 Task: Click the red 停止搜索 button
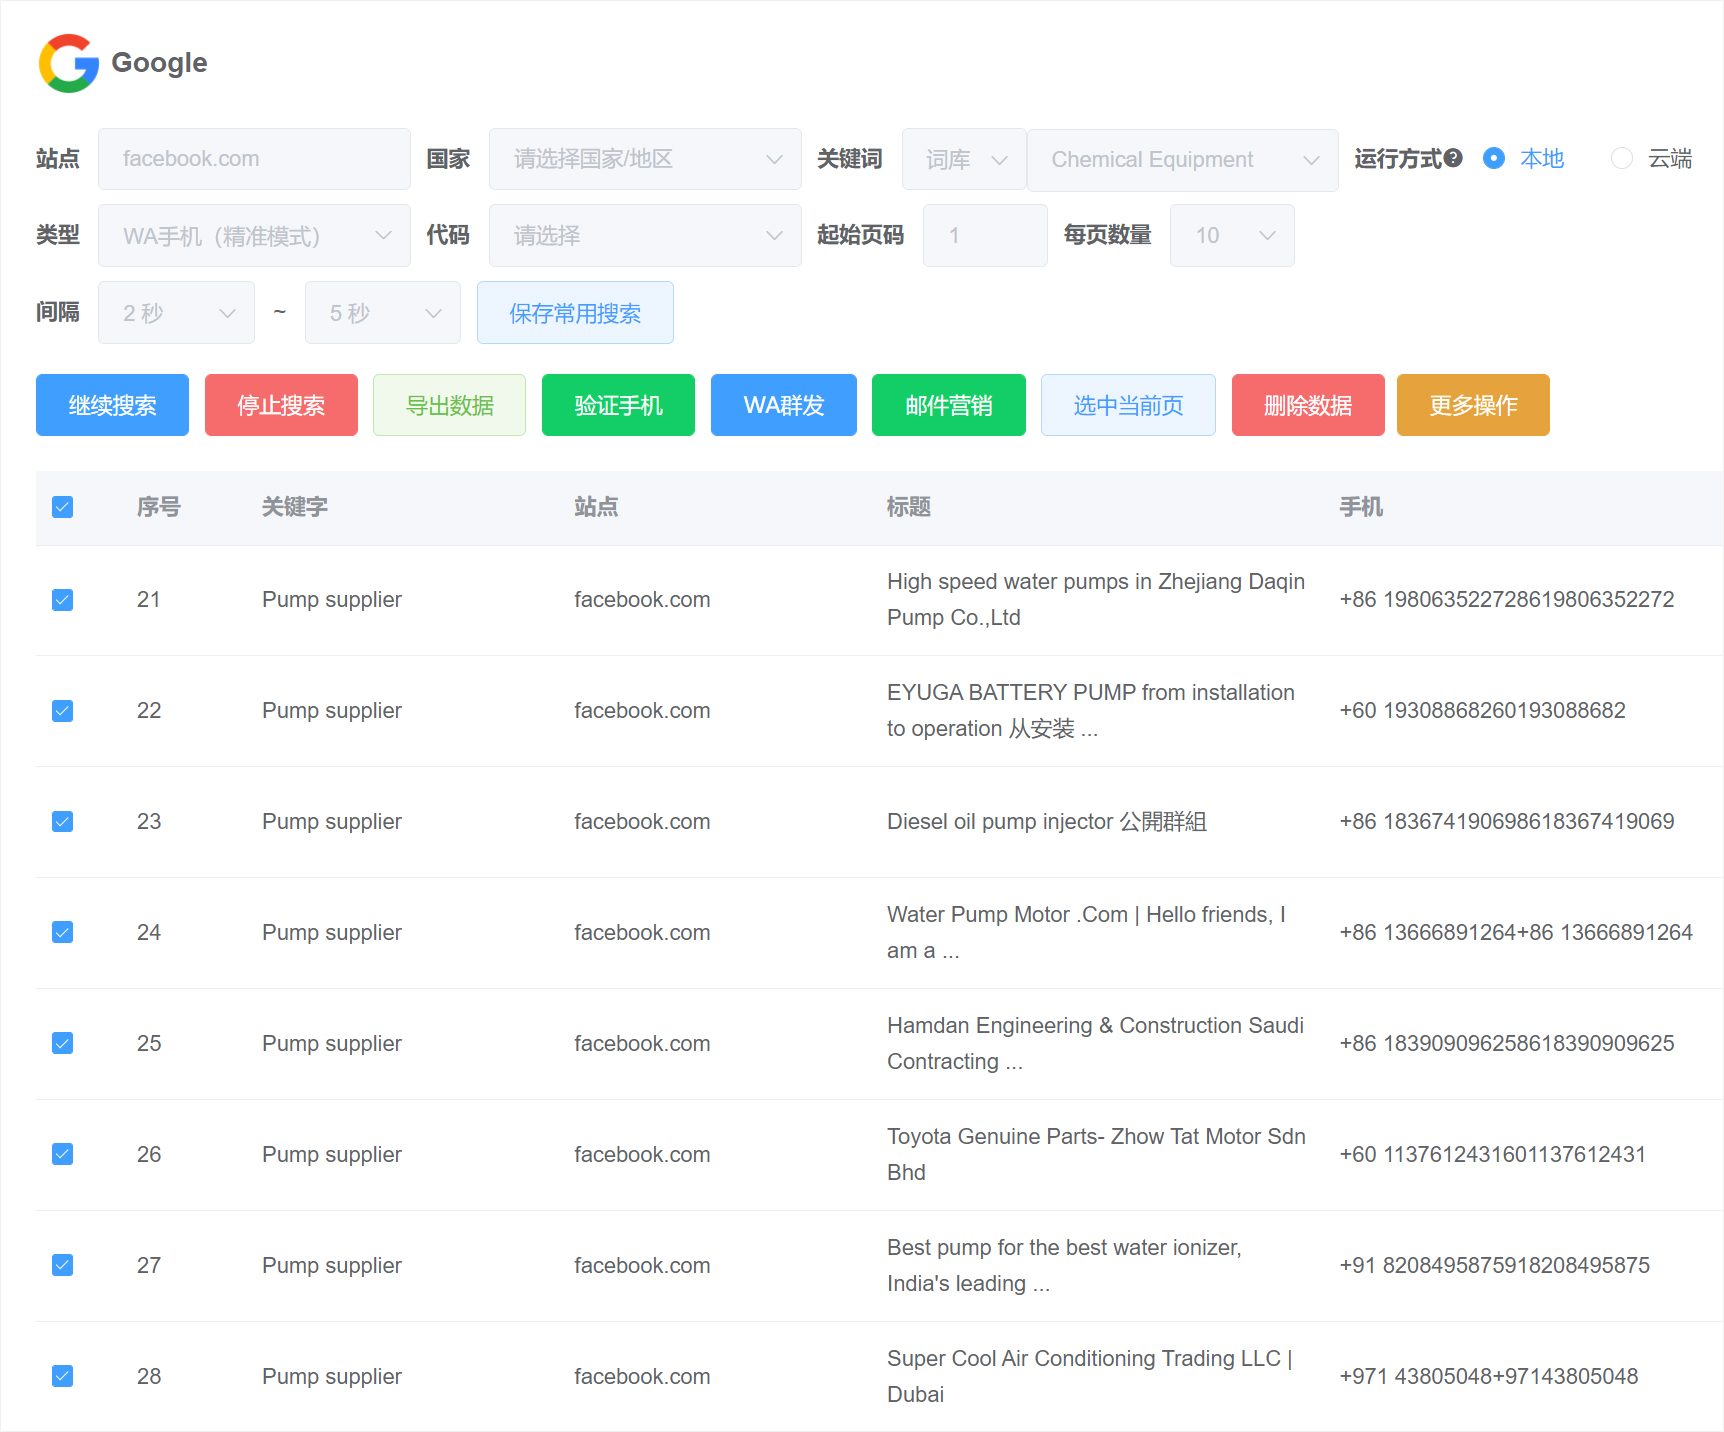pyautogui.click(x=281, y=405)
